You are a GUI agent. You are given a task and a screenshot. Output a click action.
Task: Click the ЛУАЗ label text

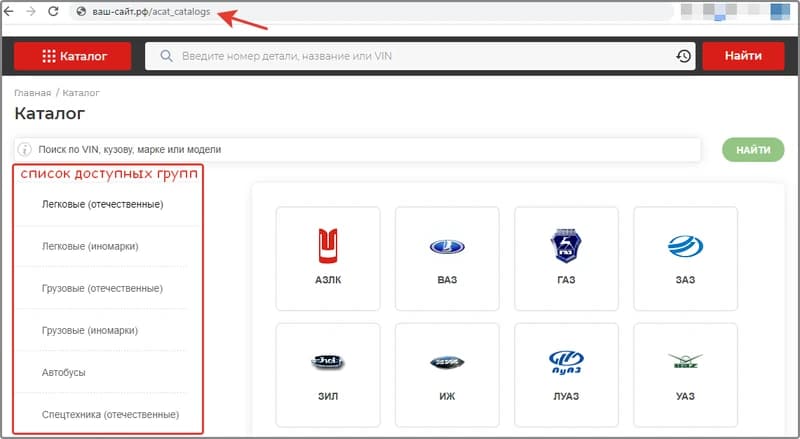tap(566, 396)
